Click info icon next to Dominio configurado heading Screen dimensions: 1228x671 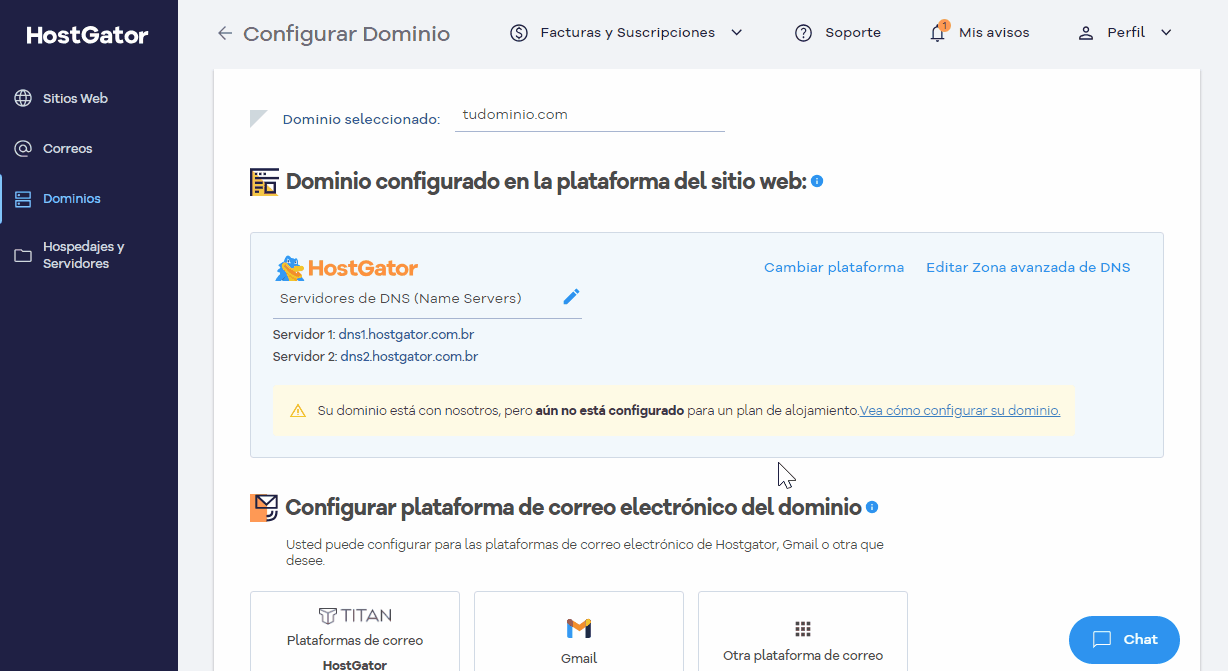(817, 181)
